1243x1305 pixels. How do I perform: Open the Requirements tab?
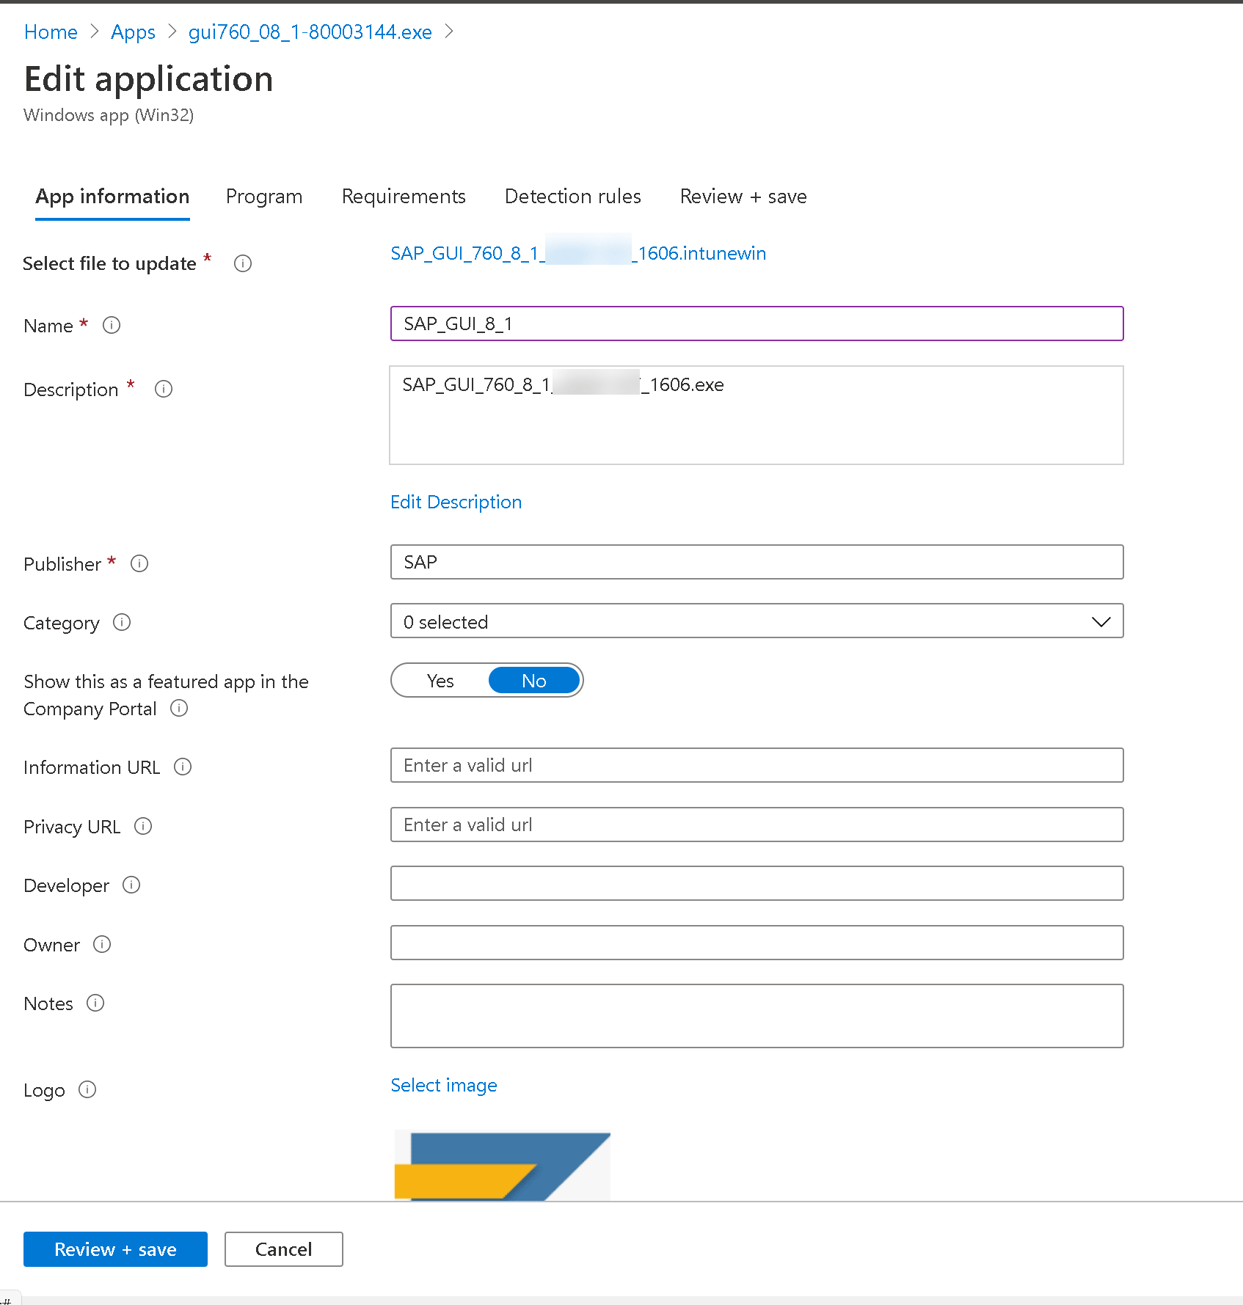pyautogui.click(x=403, y=196)
